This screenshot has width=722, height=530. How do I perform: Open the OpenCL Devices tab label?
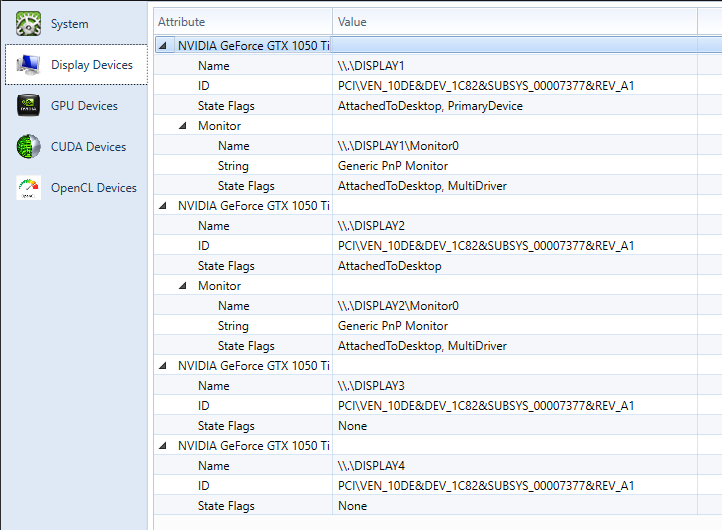94,188
